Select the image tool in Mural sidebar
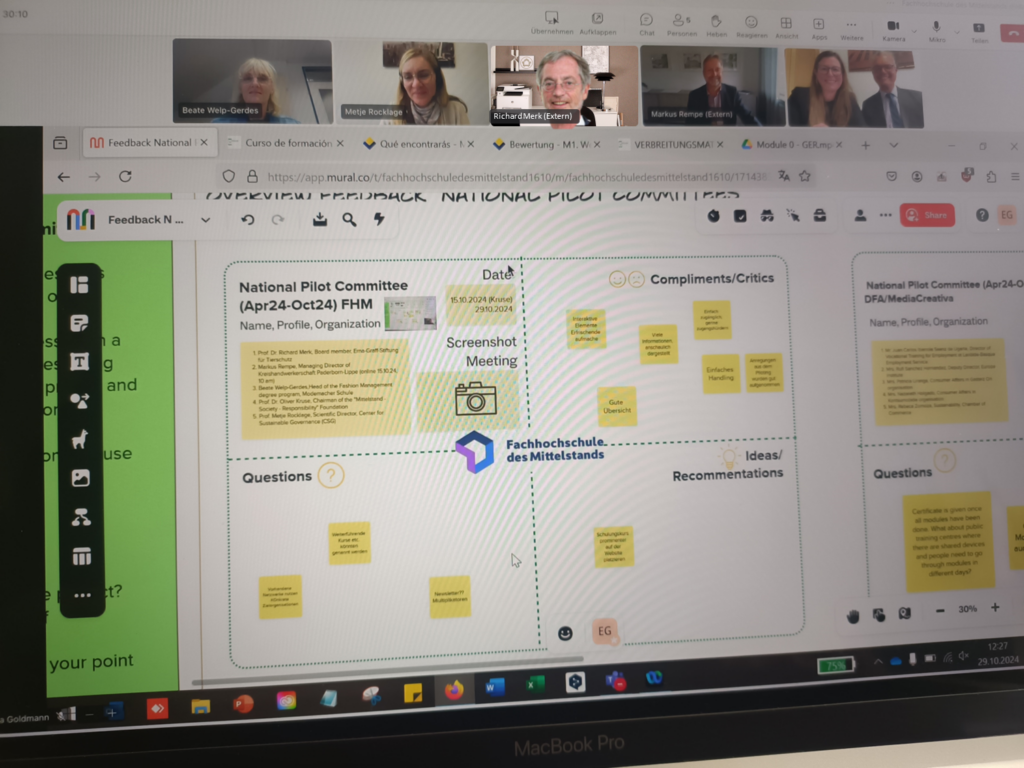The width and height of the screenshot is (1024, 768). pyautogui.click(x=81, y=478)
